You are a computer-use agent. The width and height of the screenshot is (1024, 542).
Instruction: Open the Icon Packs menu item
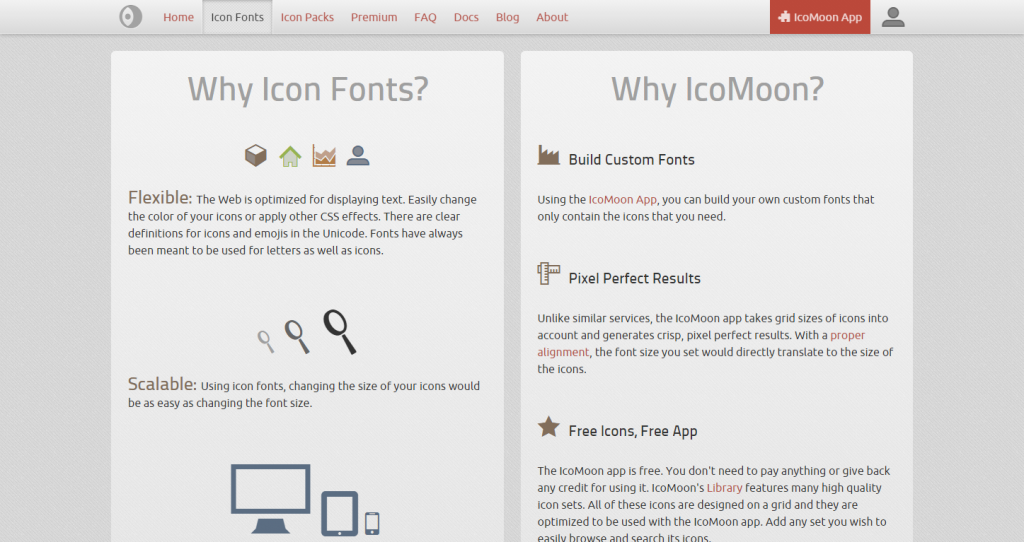[307, 17]
